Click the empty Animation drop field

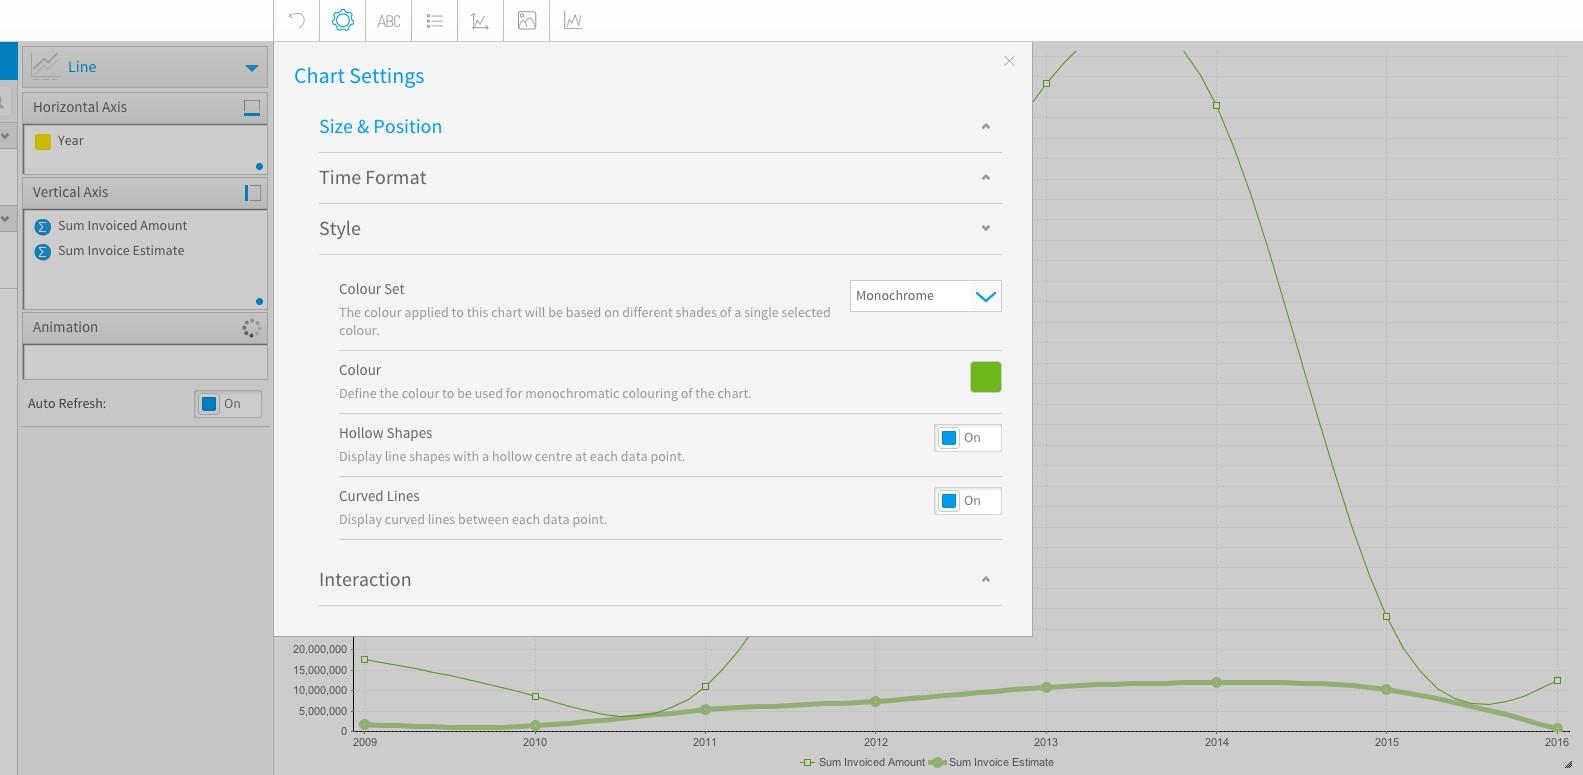(145, 361)
